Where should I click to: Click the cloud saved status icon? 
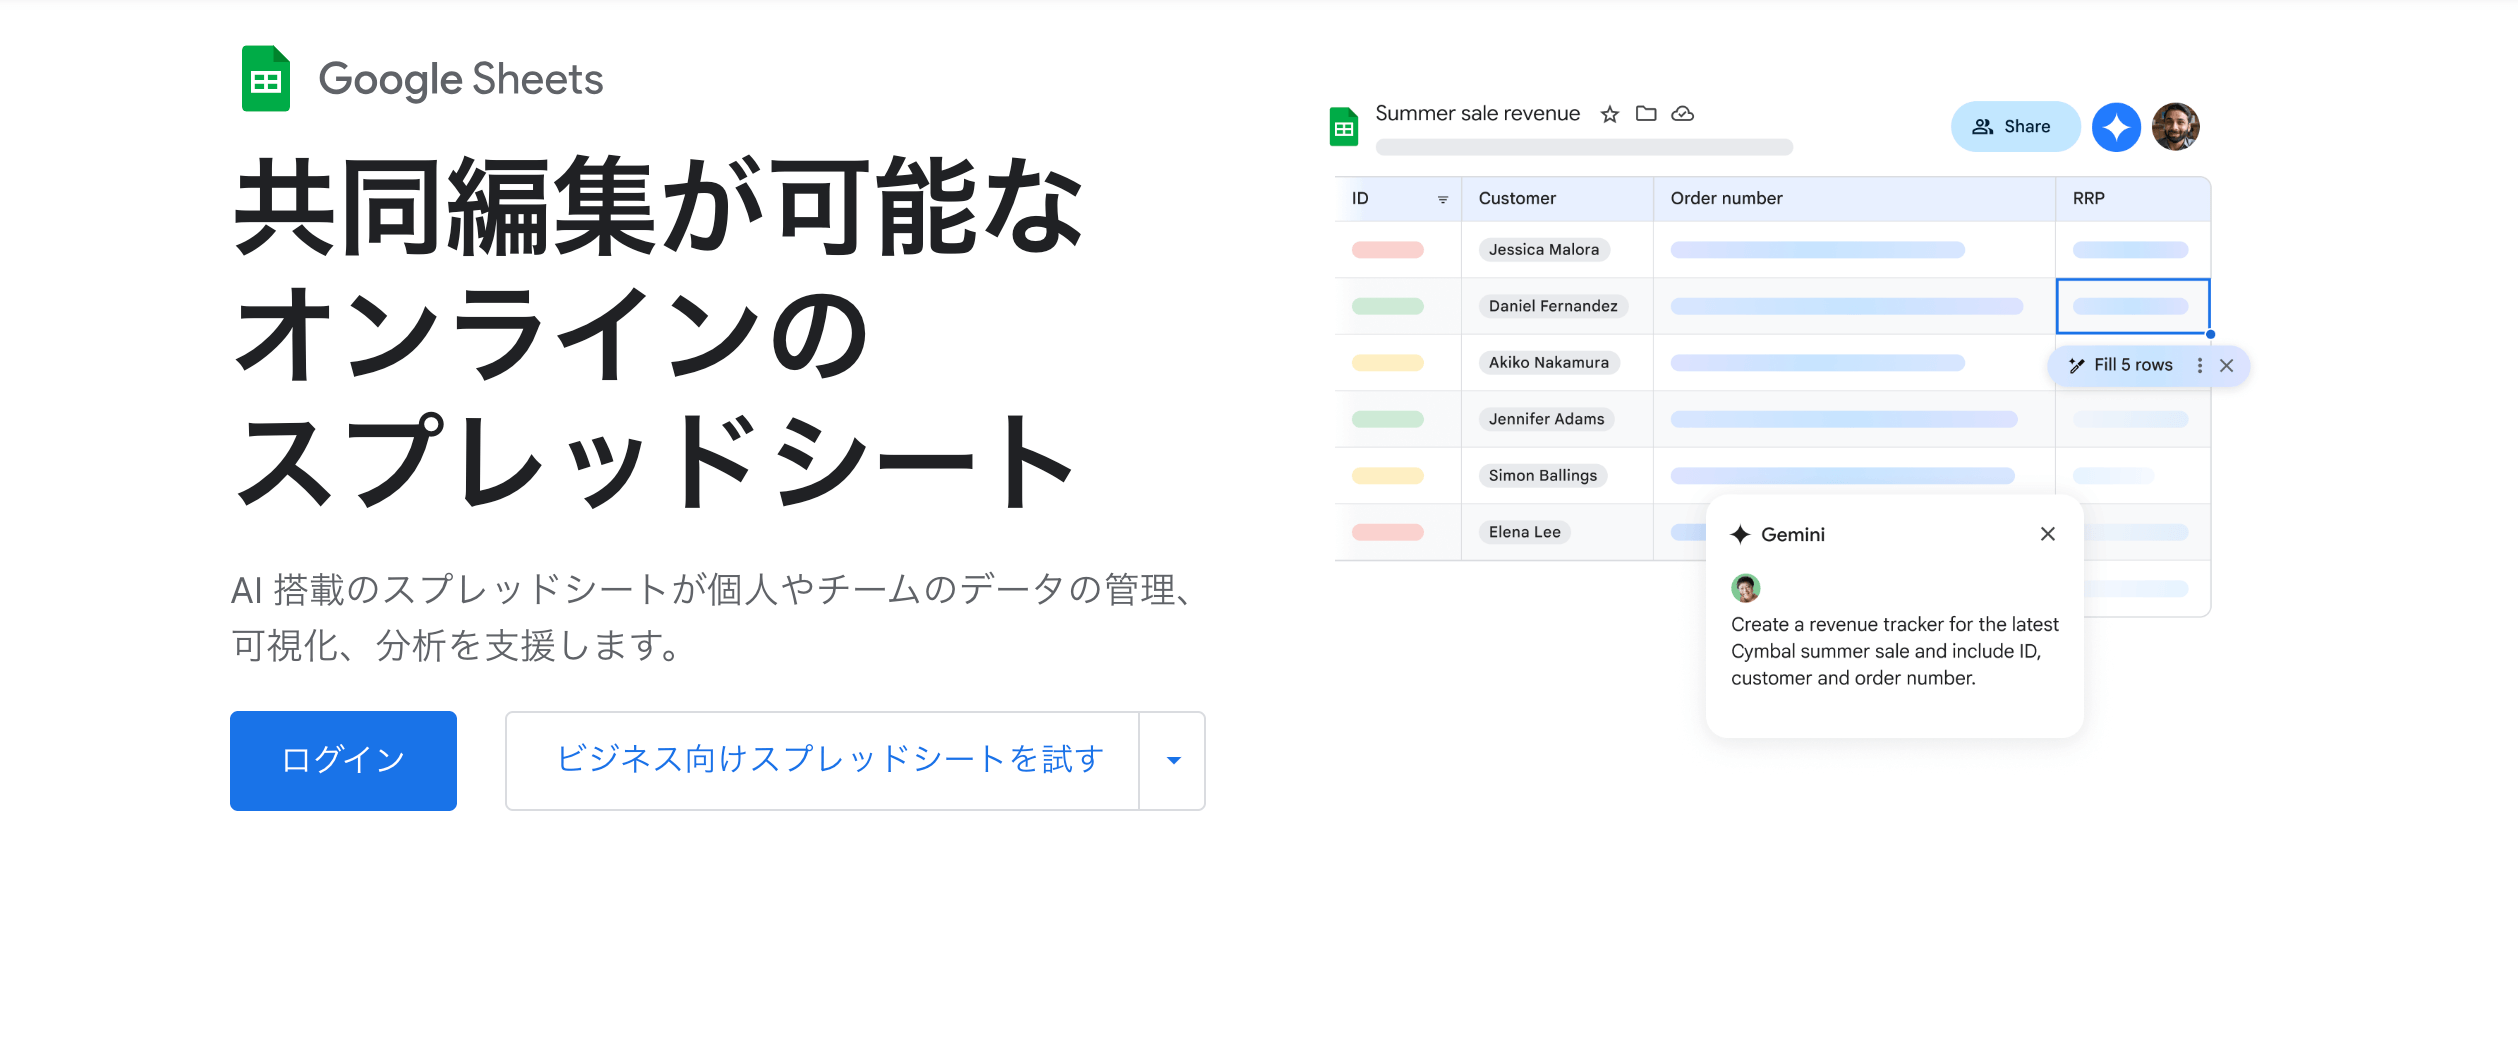(x=1683, y=113)
